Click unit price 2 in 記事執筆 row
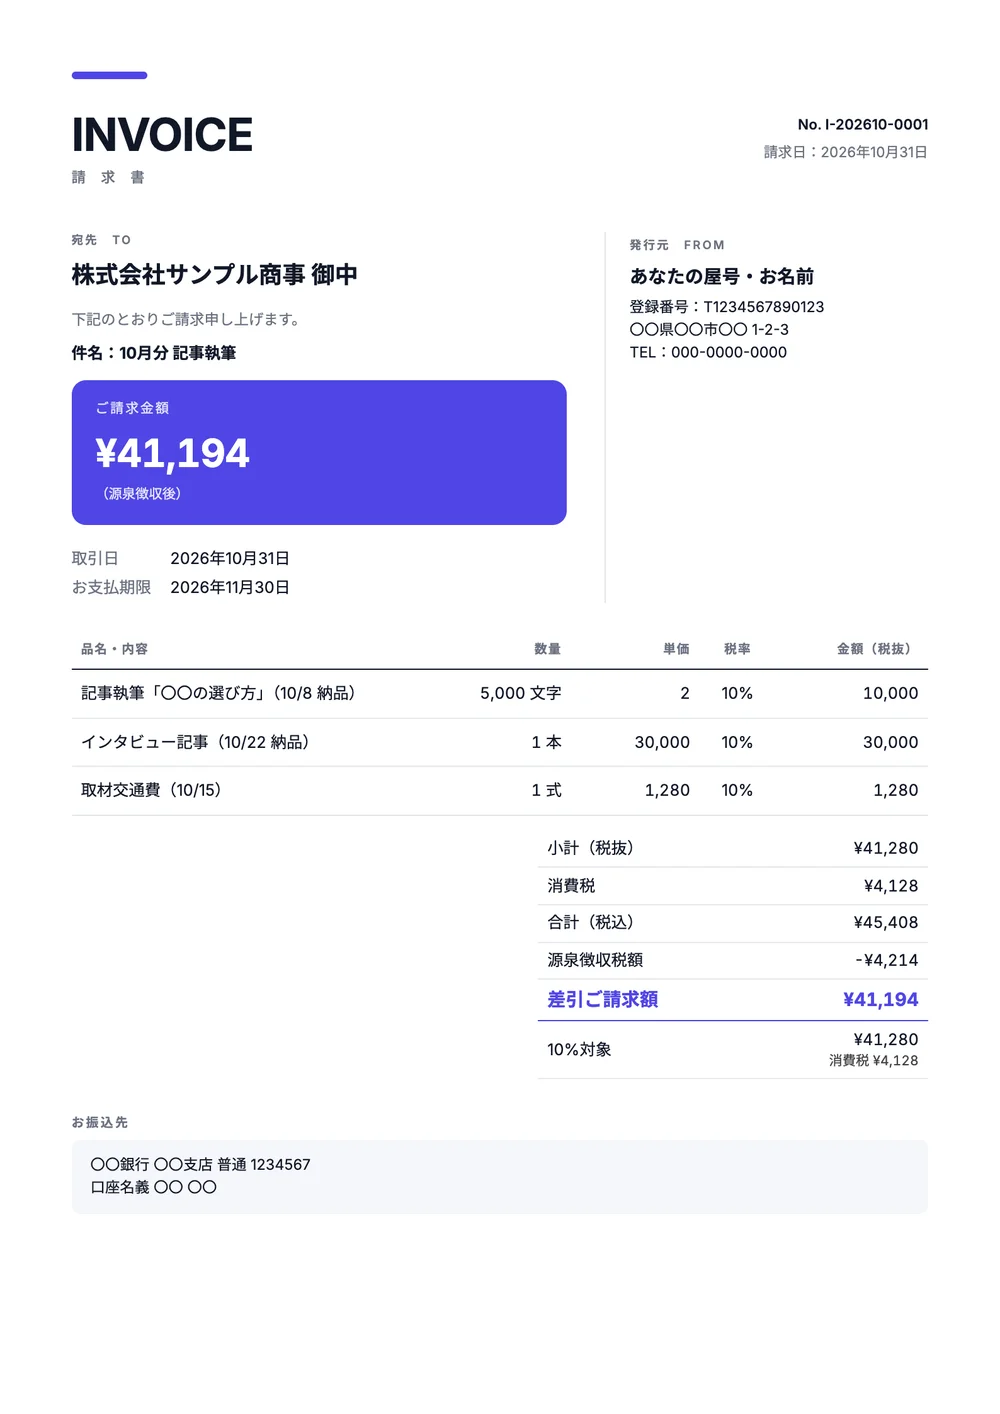The image size is (1000, 1414). pos(685,693)
